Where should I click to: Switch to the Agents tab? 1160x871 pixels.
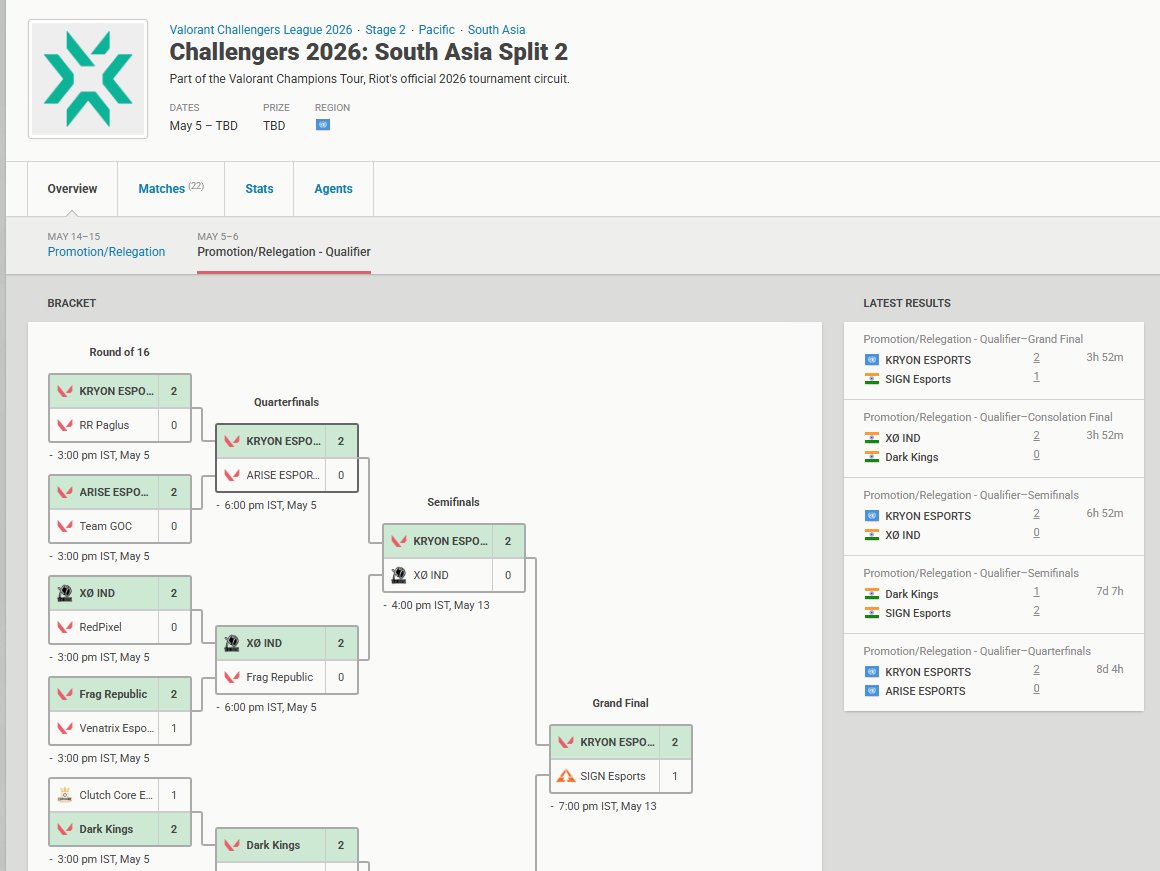coord(333,189)
